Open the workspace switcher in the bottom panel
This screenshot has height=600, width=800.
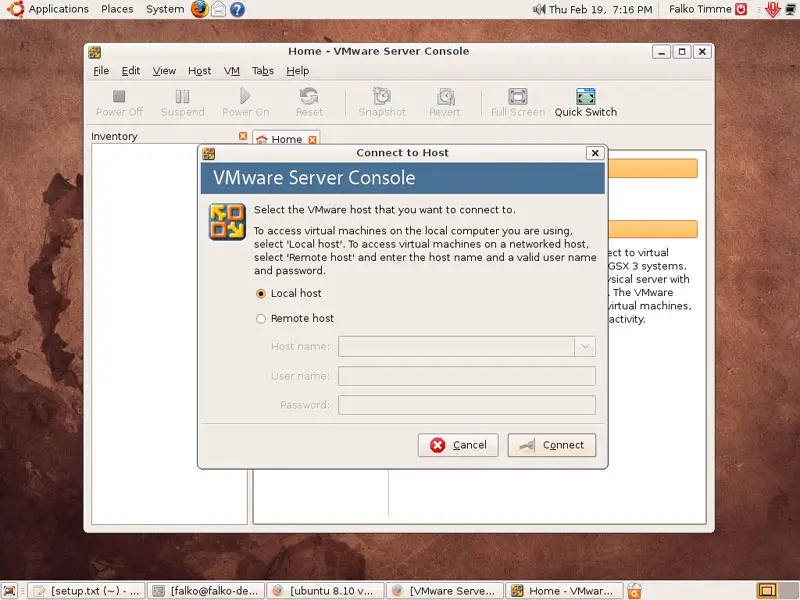777,591
